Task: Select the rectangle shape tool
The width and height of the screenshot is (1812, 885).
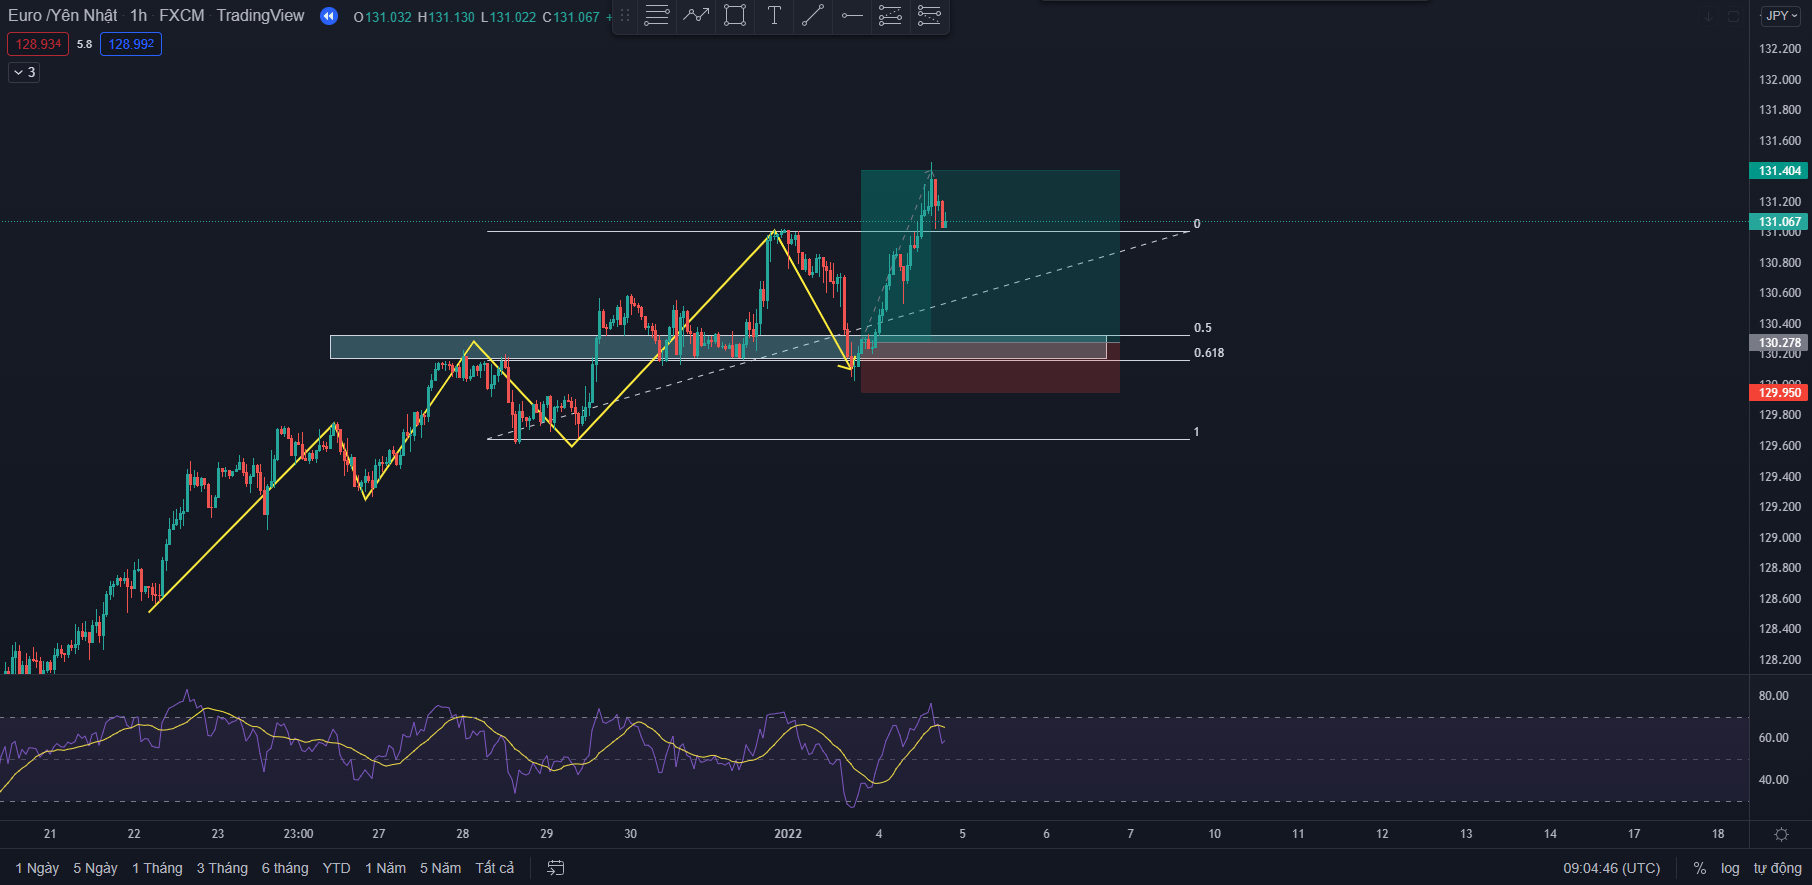Action: [x=735, y=16]
